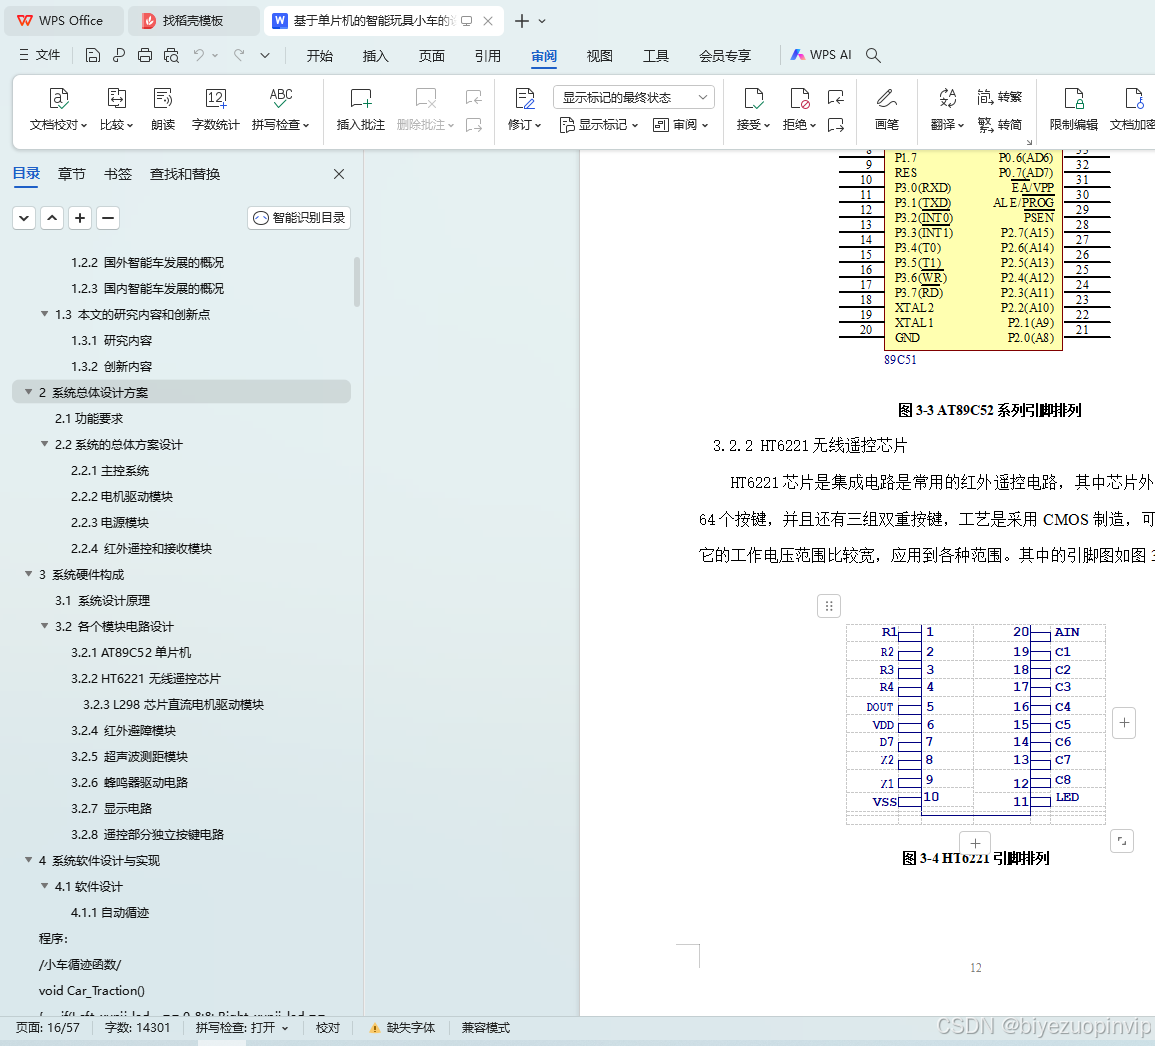Screen dimensions: 1155x1046
Task: Click the minus button in outline toolbar
Action: coord(108,218)
